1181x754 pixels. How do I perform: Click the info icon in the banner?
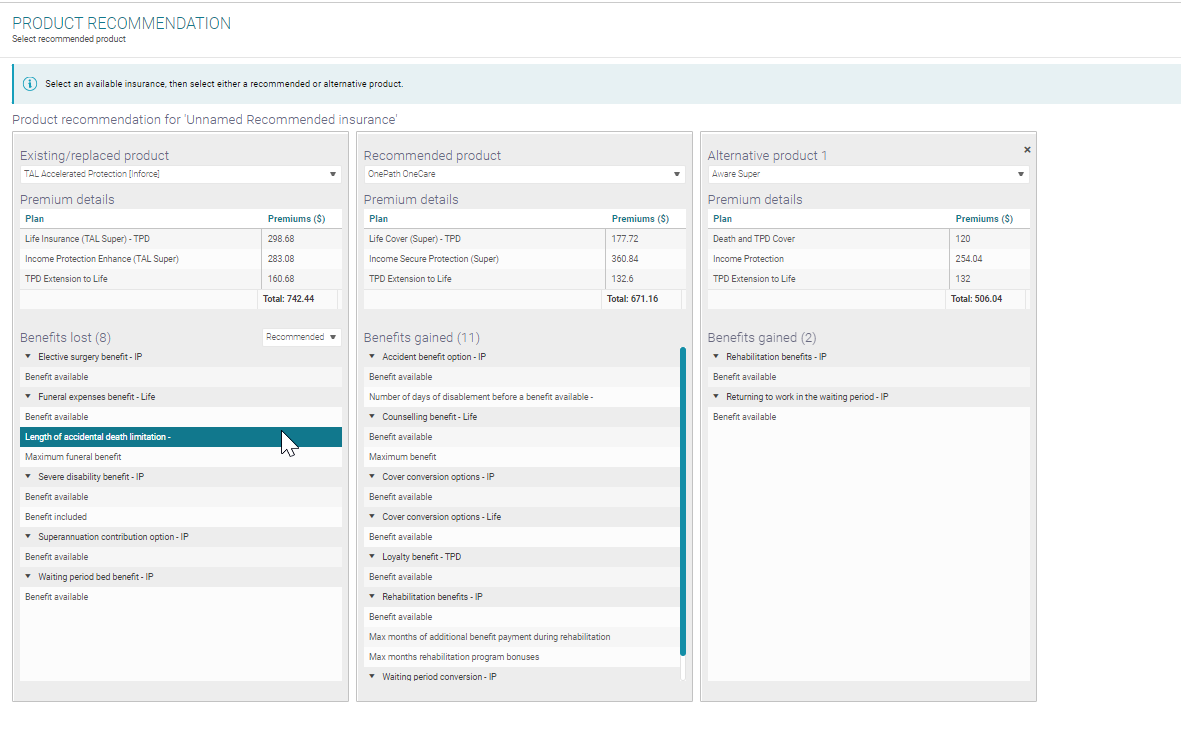[x=29, y=84]
